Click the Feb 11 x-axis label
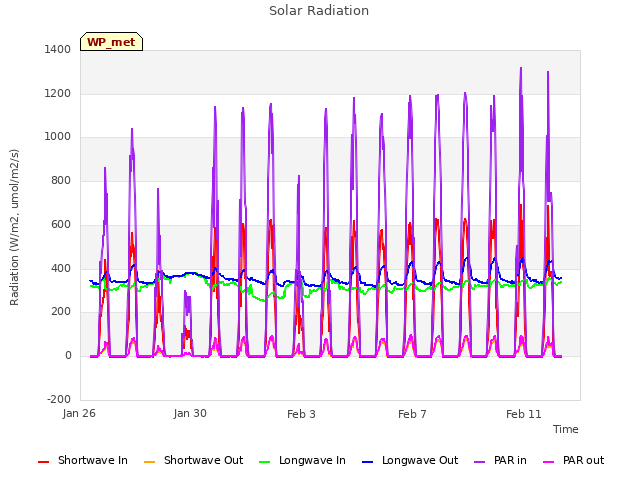Screen dimensions: 640x480 (x=524, y=414)
